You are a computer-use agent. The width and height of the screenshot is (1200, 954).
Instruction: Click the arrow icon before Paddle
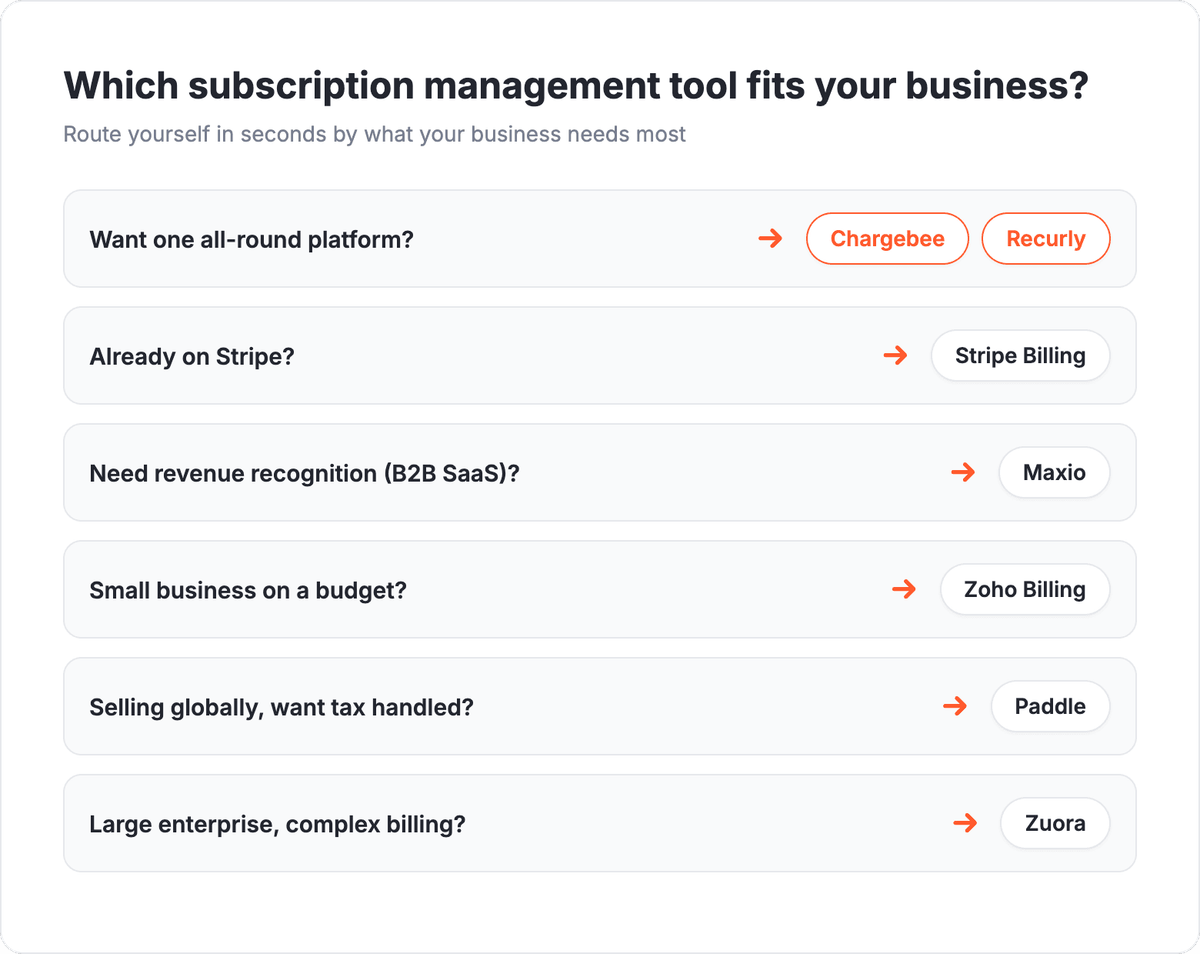955,707
